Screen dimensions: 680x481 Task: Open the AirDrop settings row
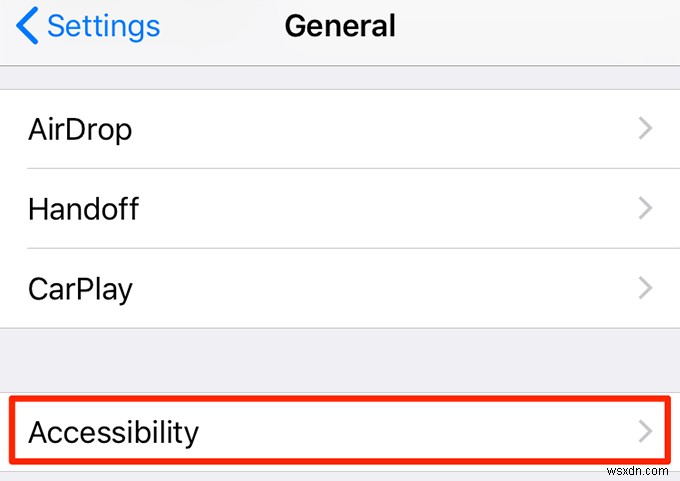340,128
